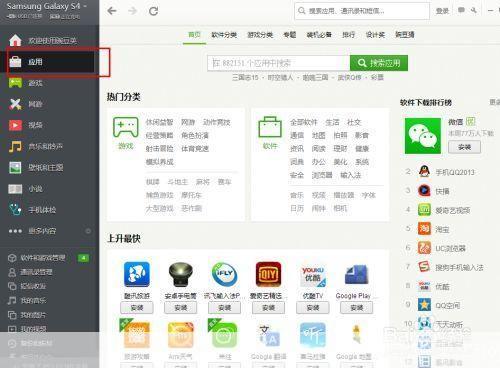Click 安装 button under 安卓手电筒
This screenshot has width=500, height=368.
181,308
